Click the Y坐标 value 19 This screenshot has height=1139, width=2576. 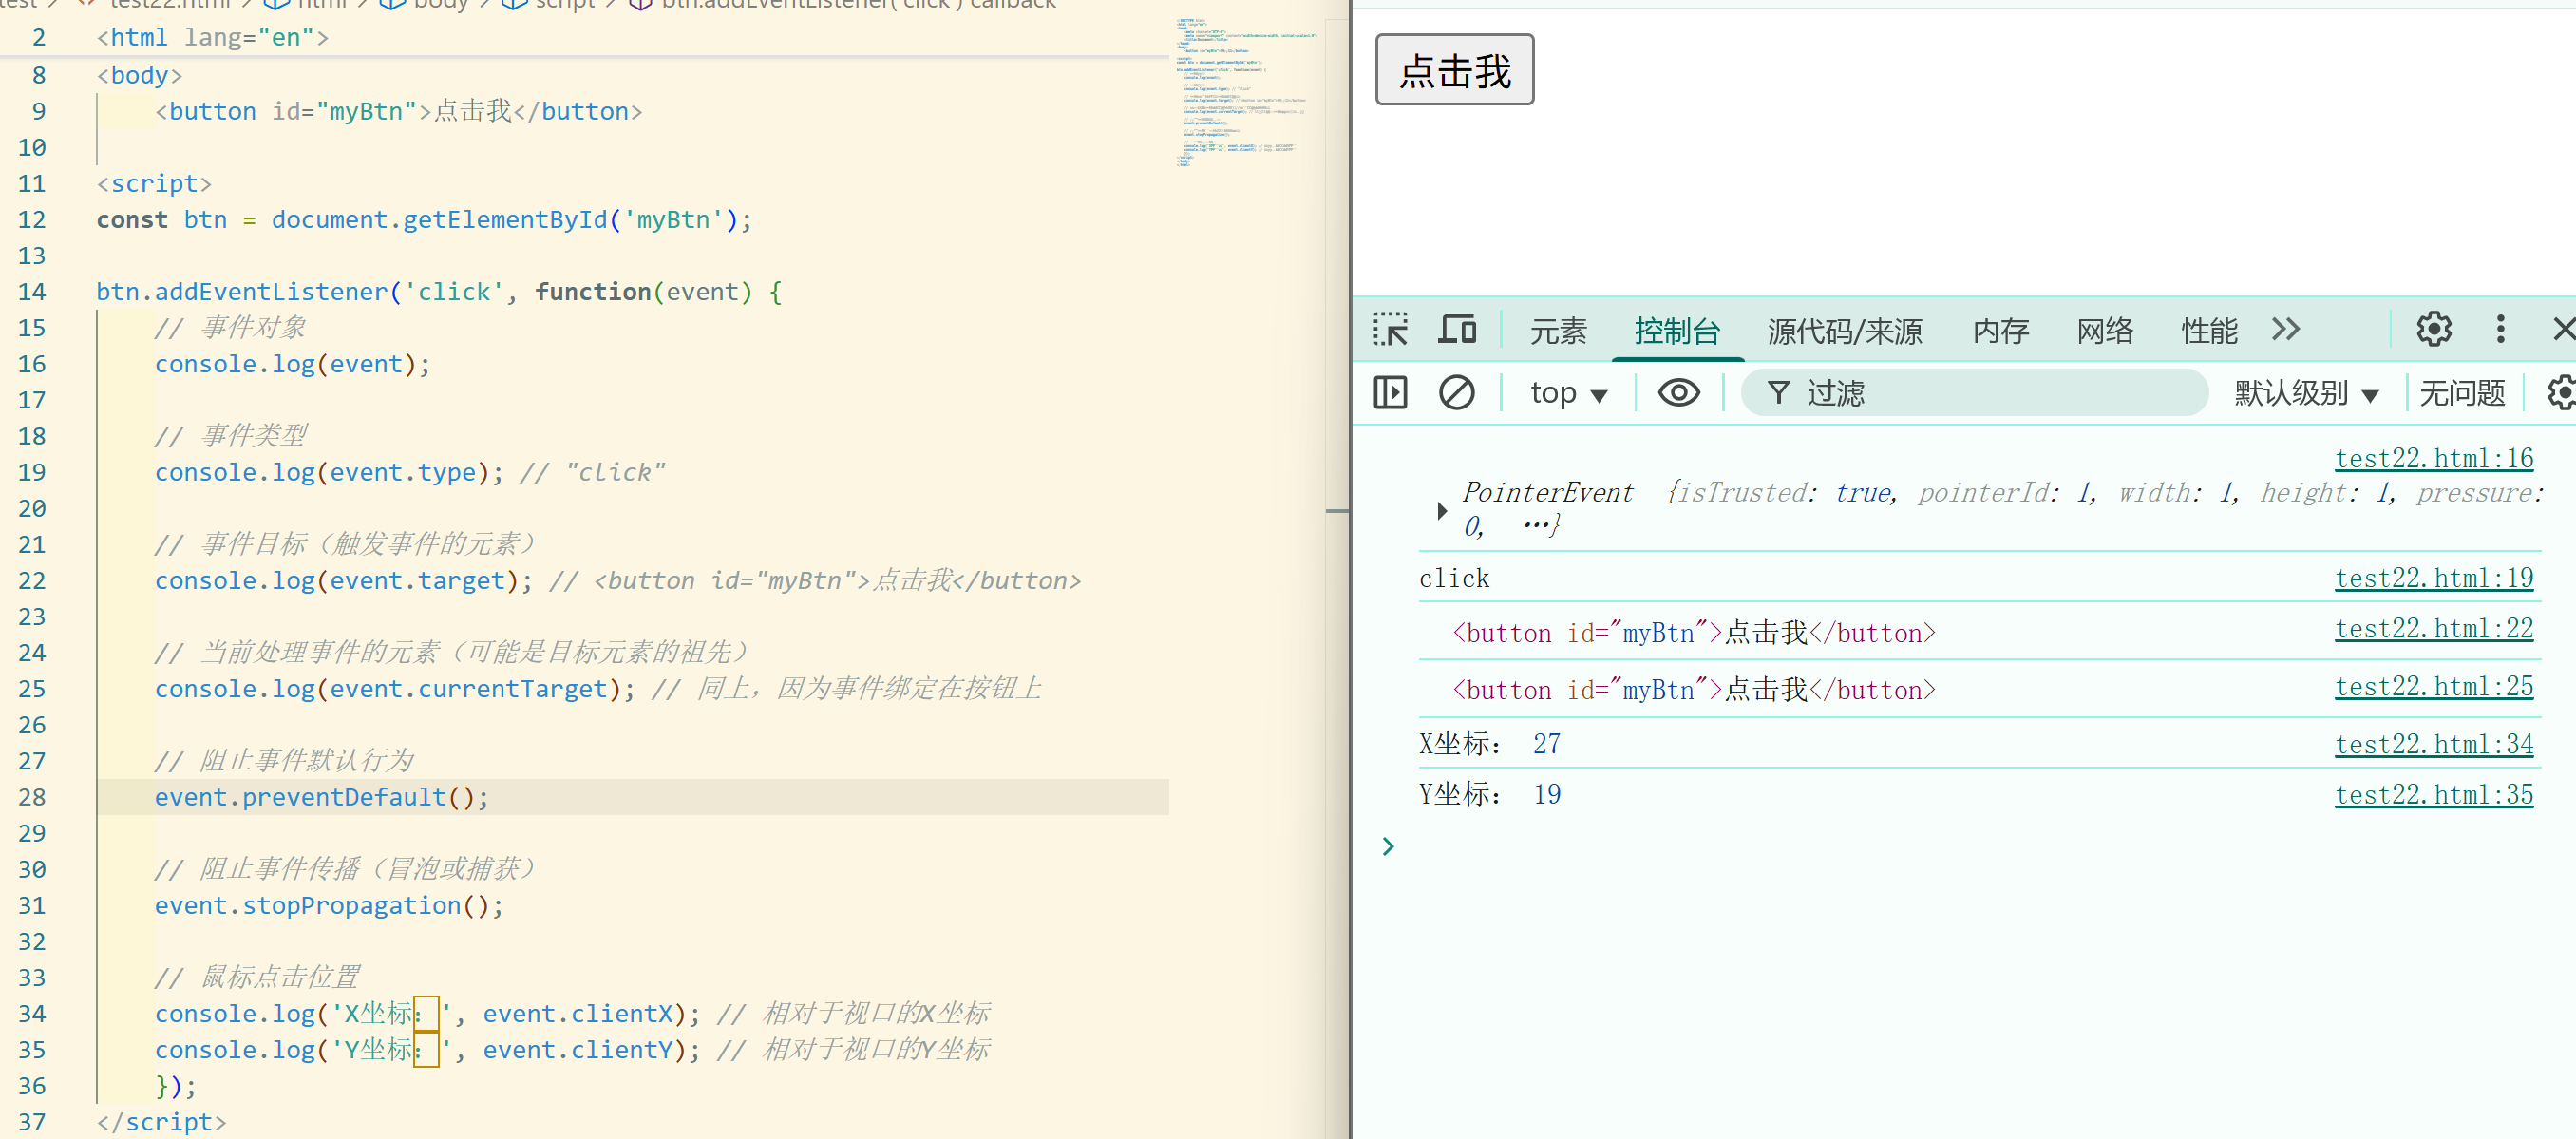coord(1546,794)
